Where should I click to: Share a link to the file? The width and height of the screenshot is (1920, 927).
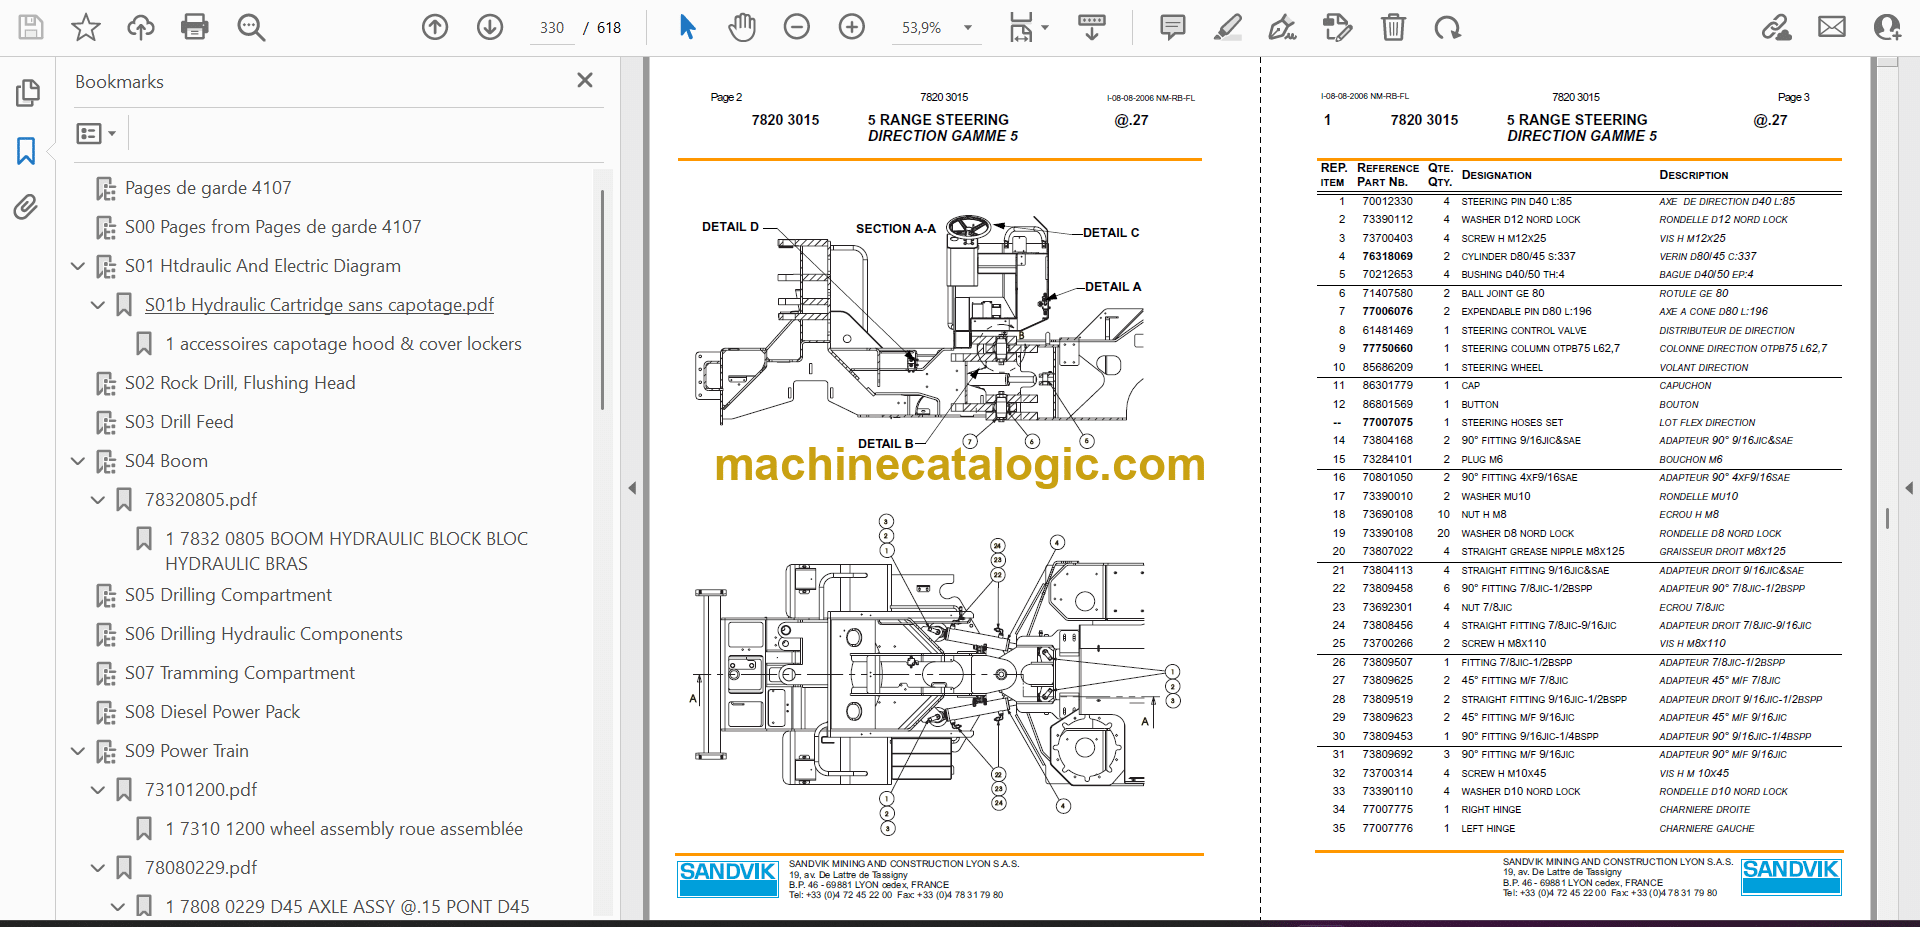(1777, 27)
